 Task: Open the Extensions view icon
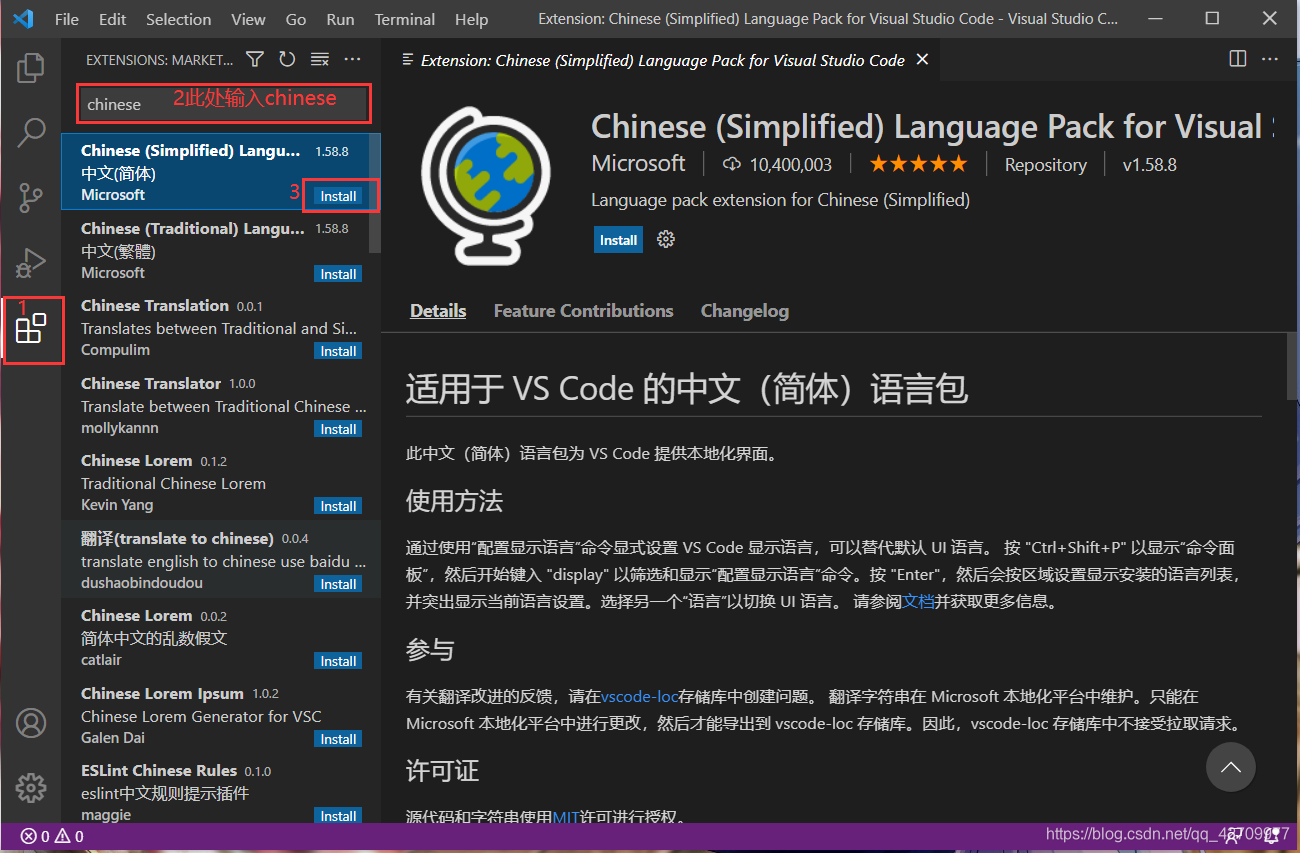pyautogui.click(x=31, y=328)
